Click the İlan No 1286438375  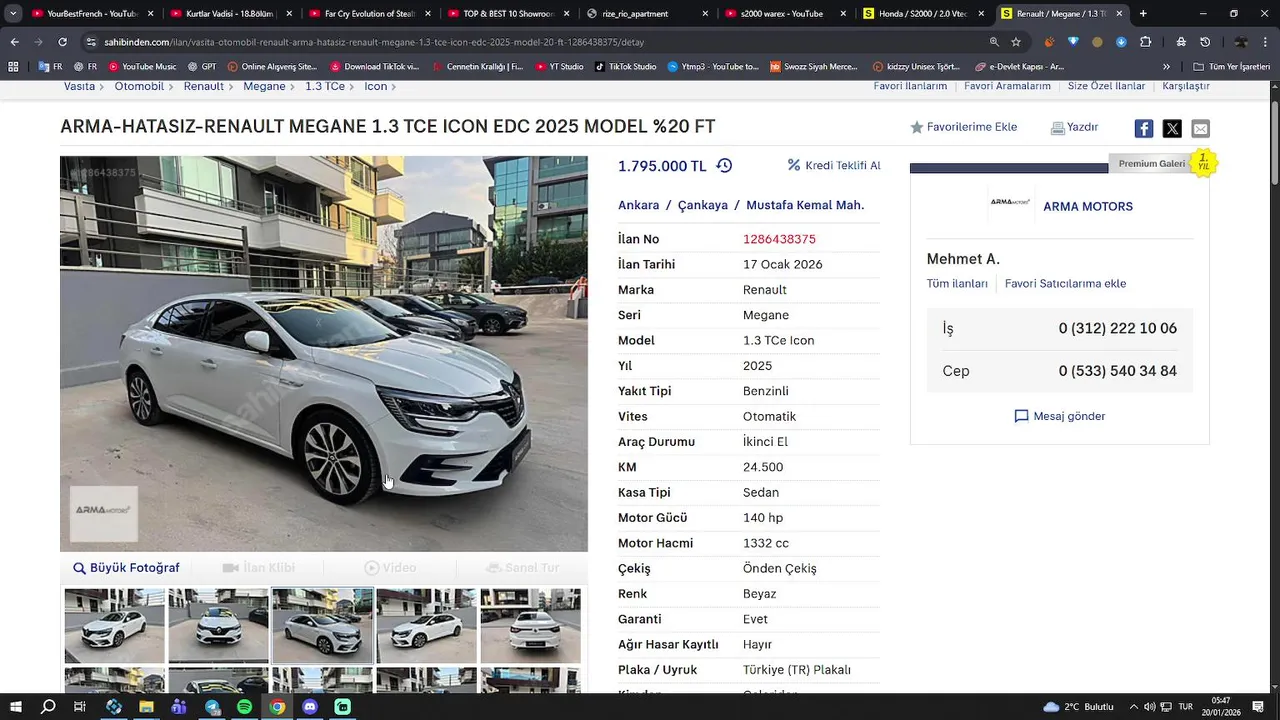(779, 239)
